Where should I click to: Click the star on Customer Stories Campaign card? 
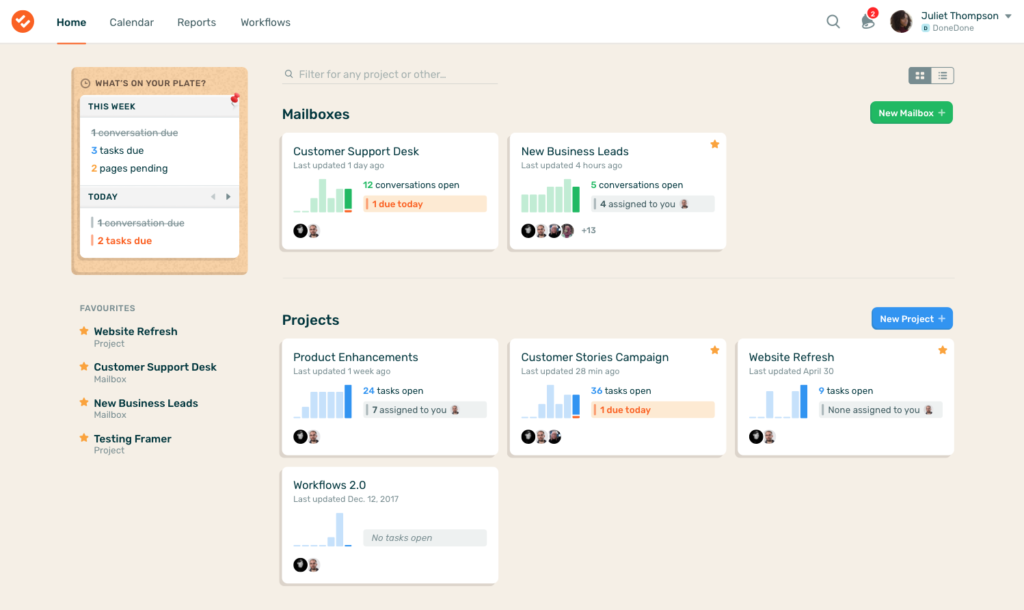click(x=714, y=349)
